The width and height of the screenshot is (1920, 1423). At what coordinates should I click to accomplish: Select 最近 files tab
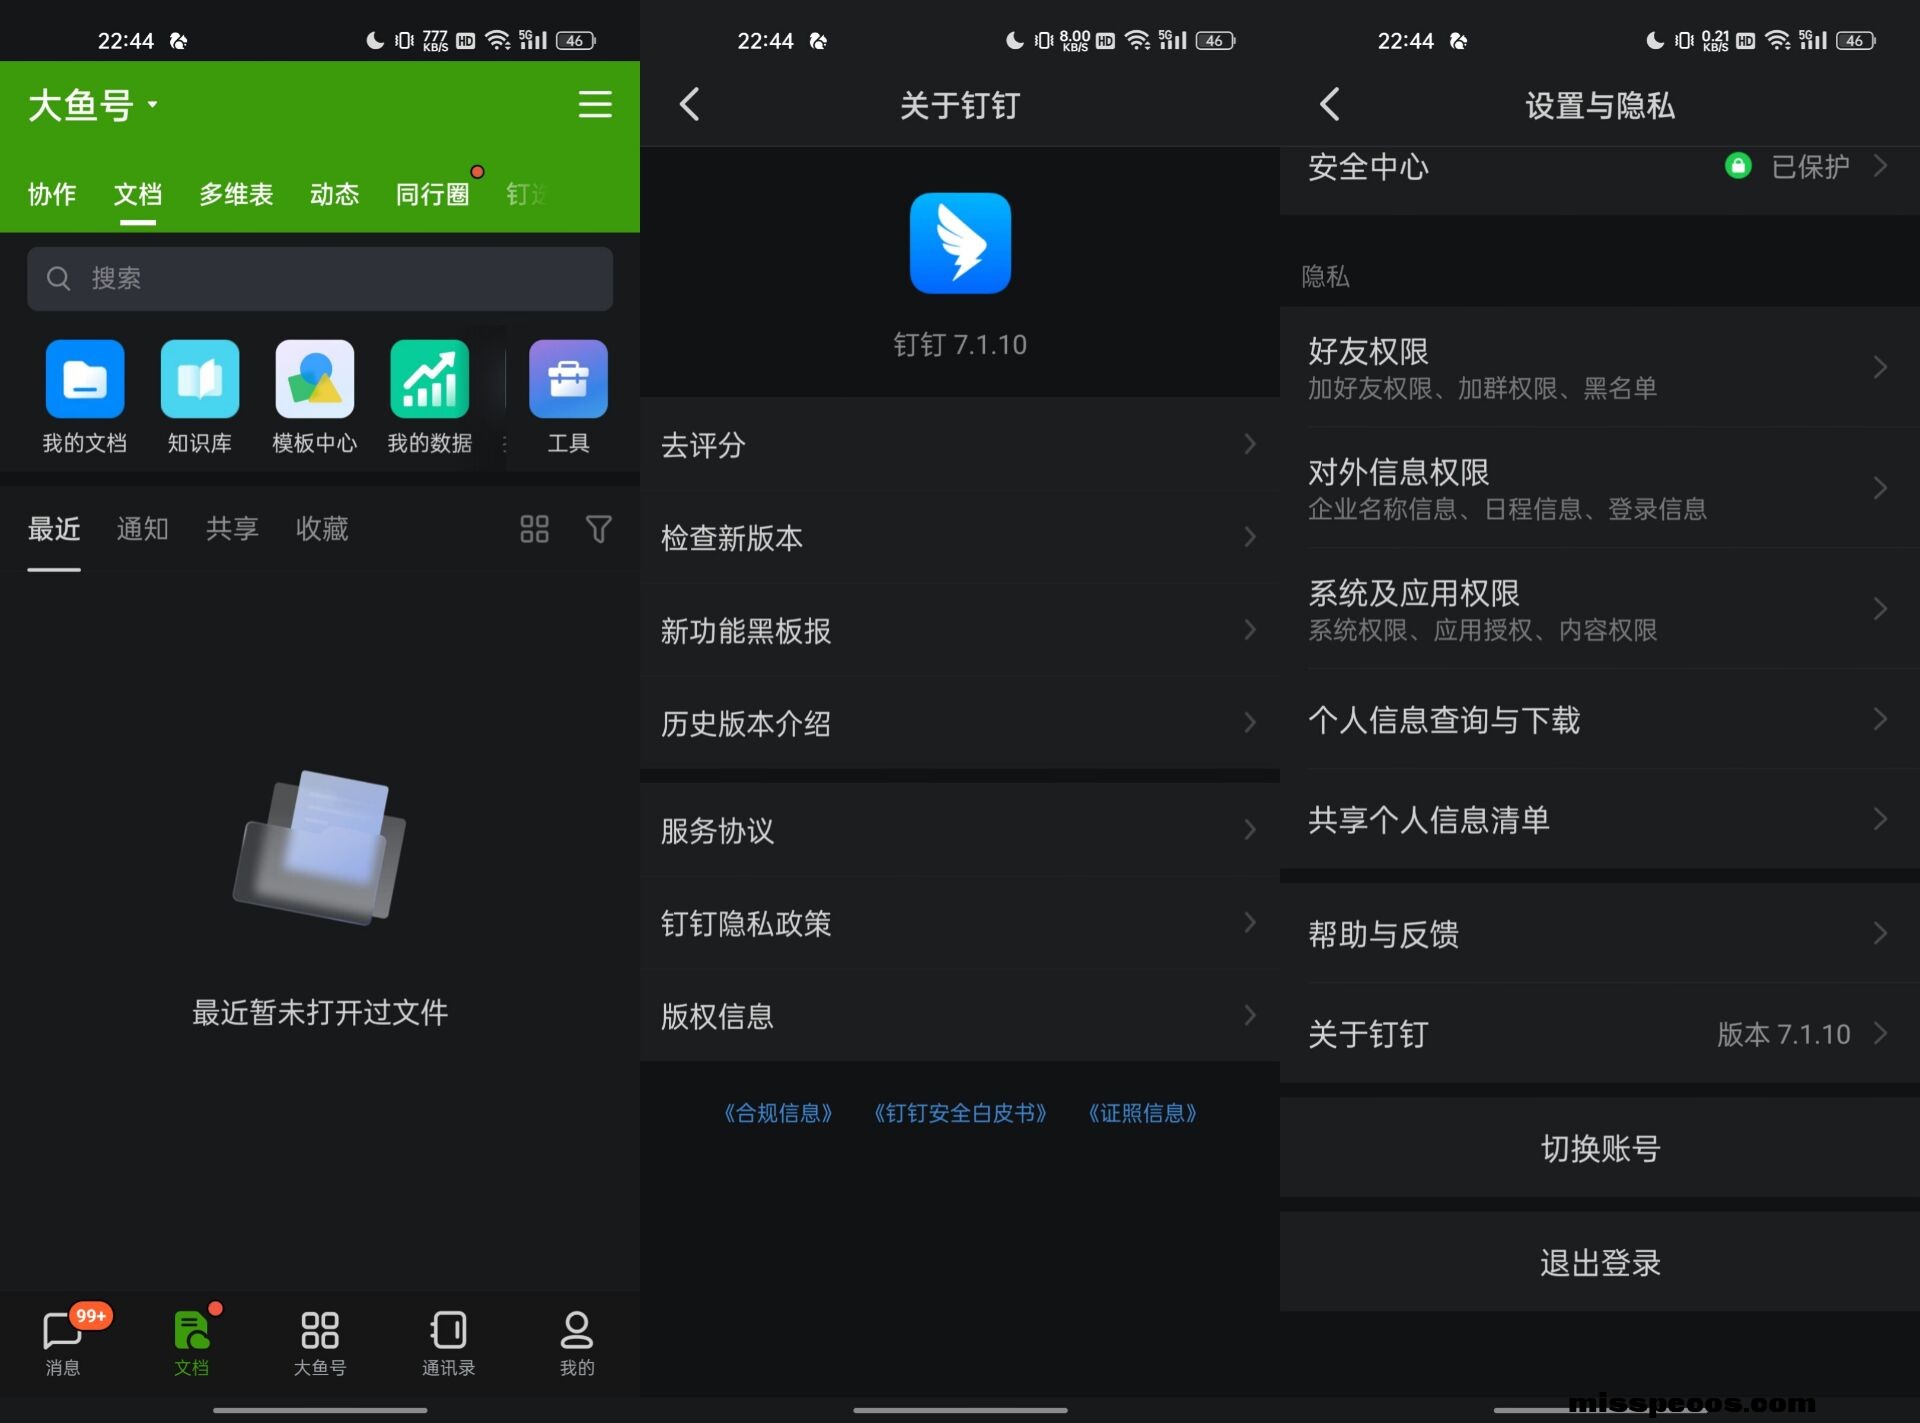coord(54,529)
